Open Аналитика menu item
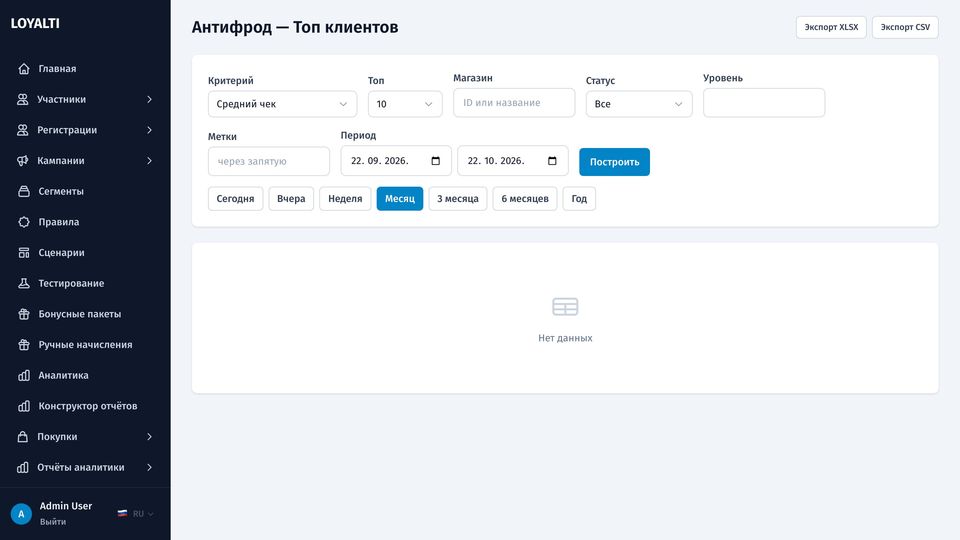The height and width of the screenshot is (540, 960). tap(85, 375)
